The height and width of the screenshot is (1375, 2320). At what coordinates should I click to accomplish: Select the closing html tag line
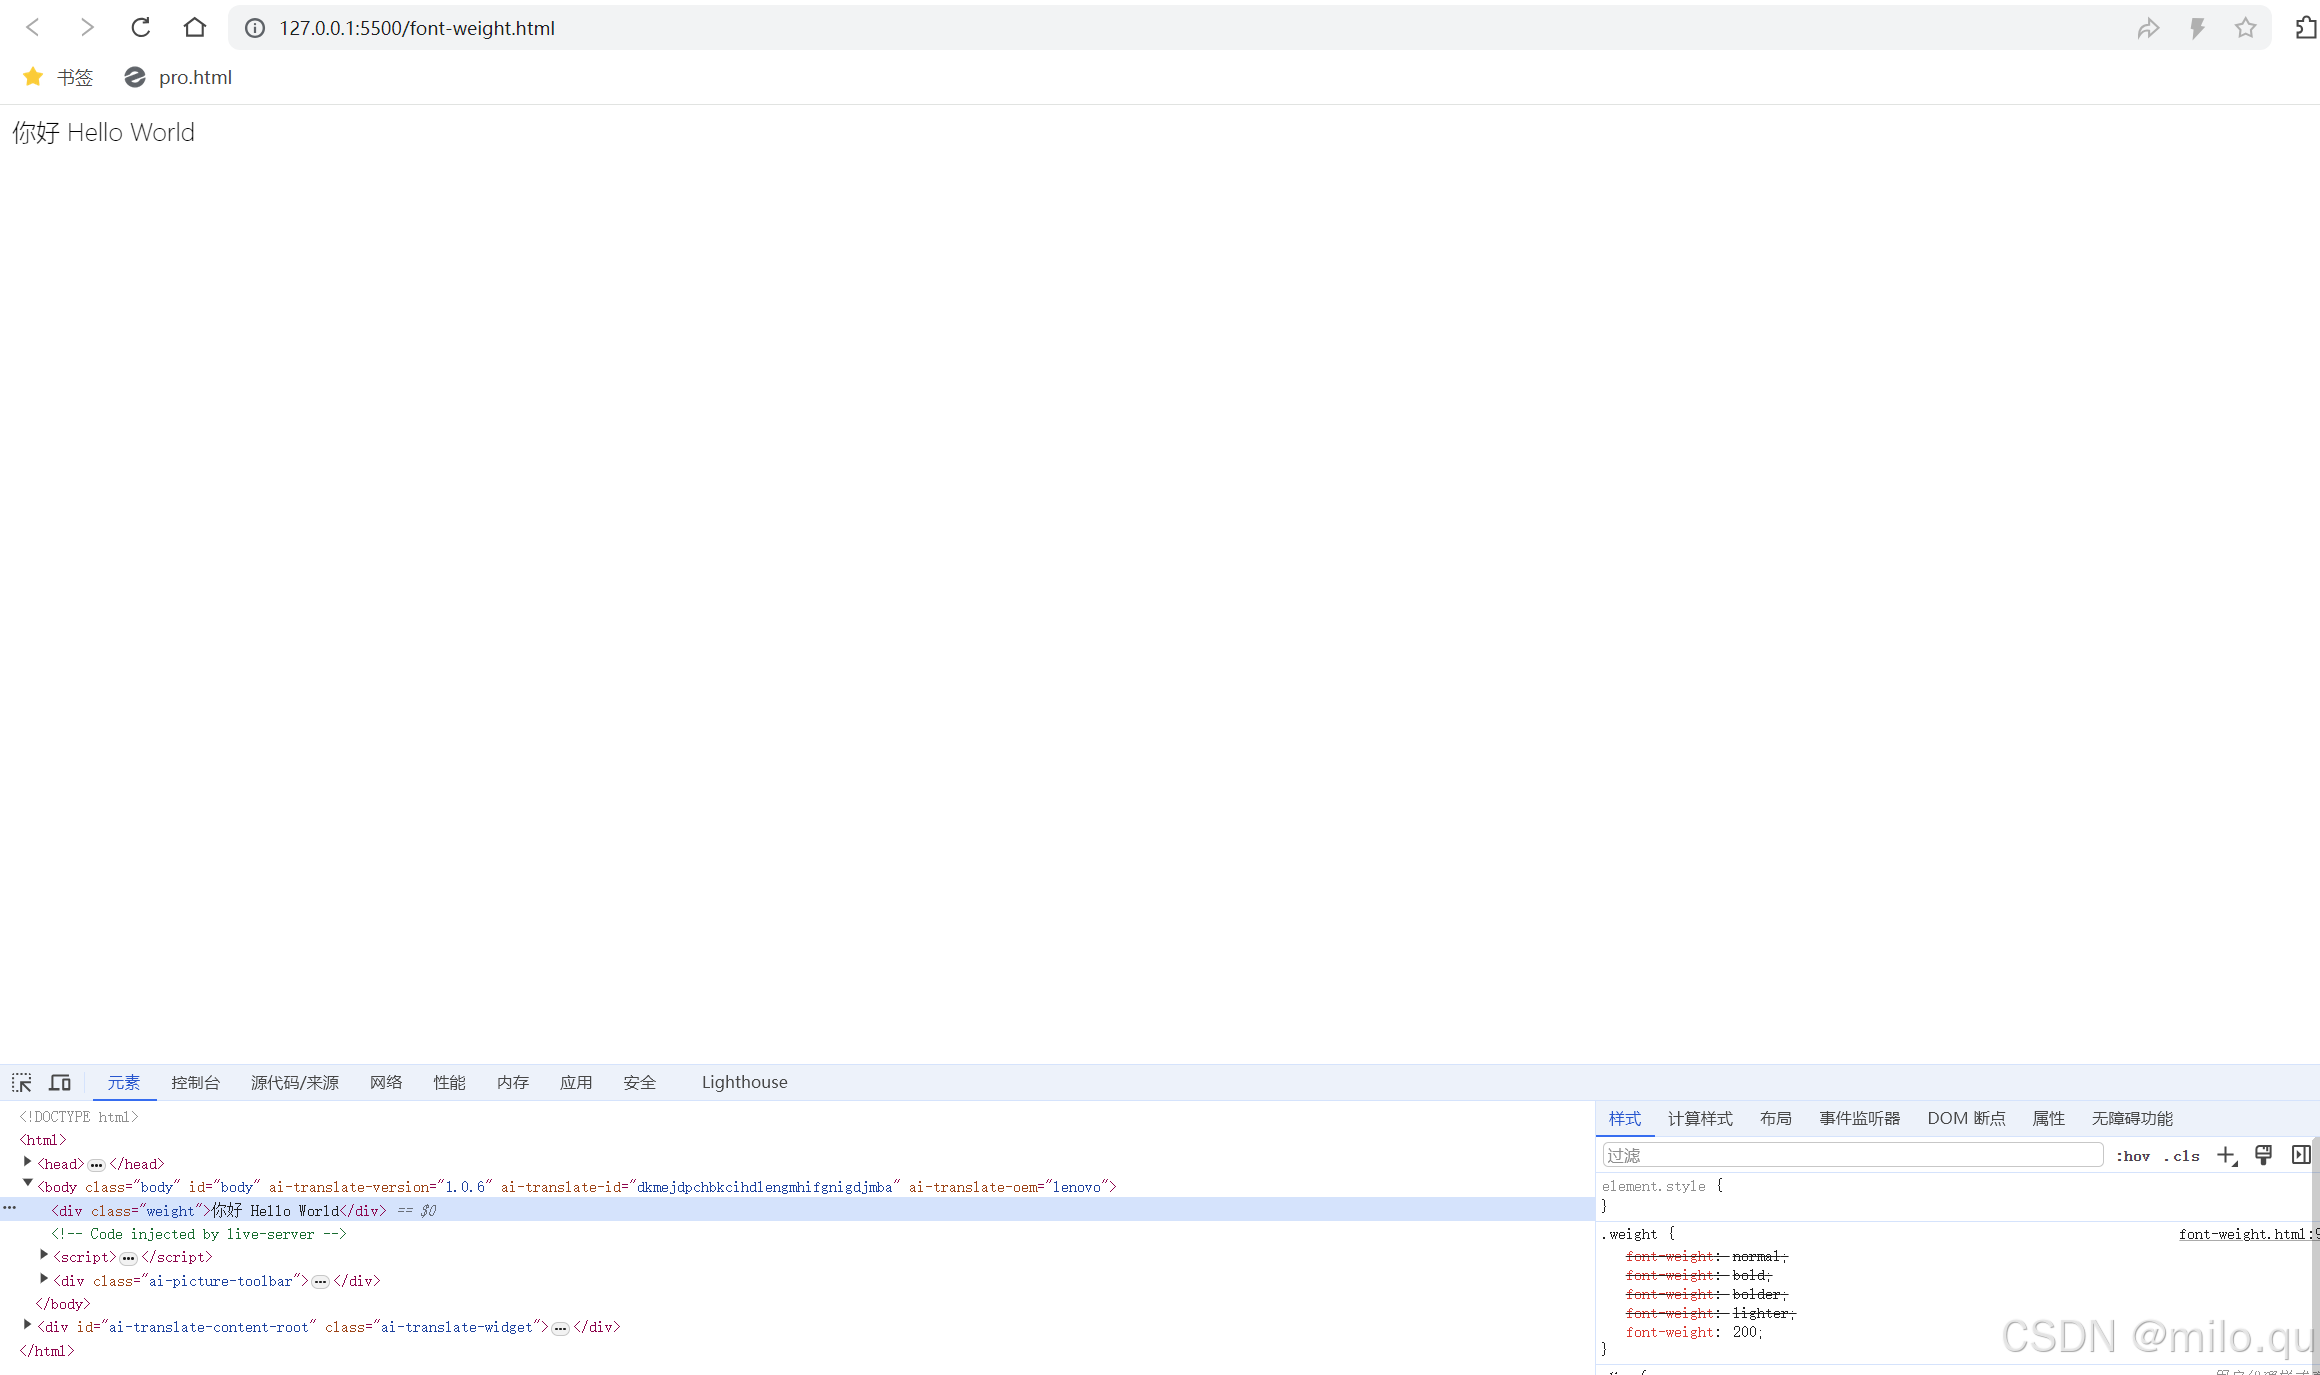[47, 1351]
